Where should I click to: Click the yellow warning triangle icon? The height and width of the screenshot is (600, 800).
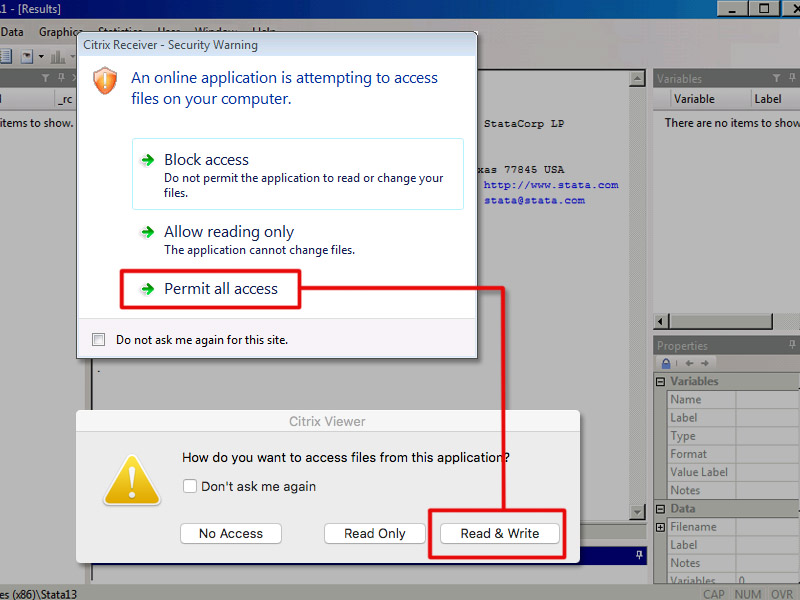[132, 481]
